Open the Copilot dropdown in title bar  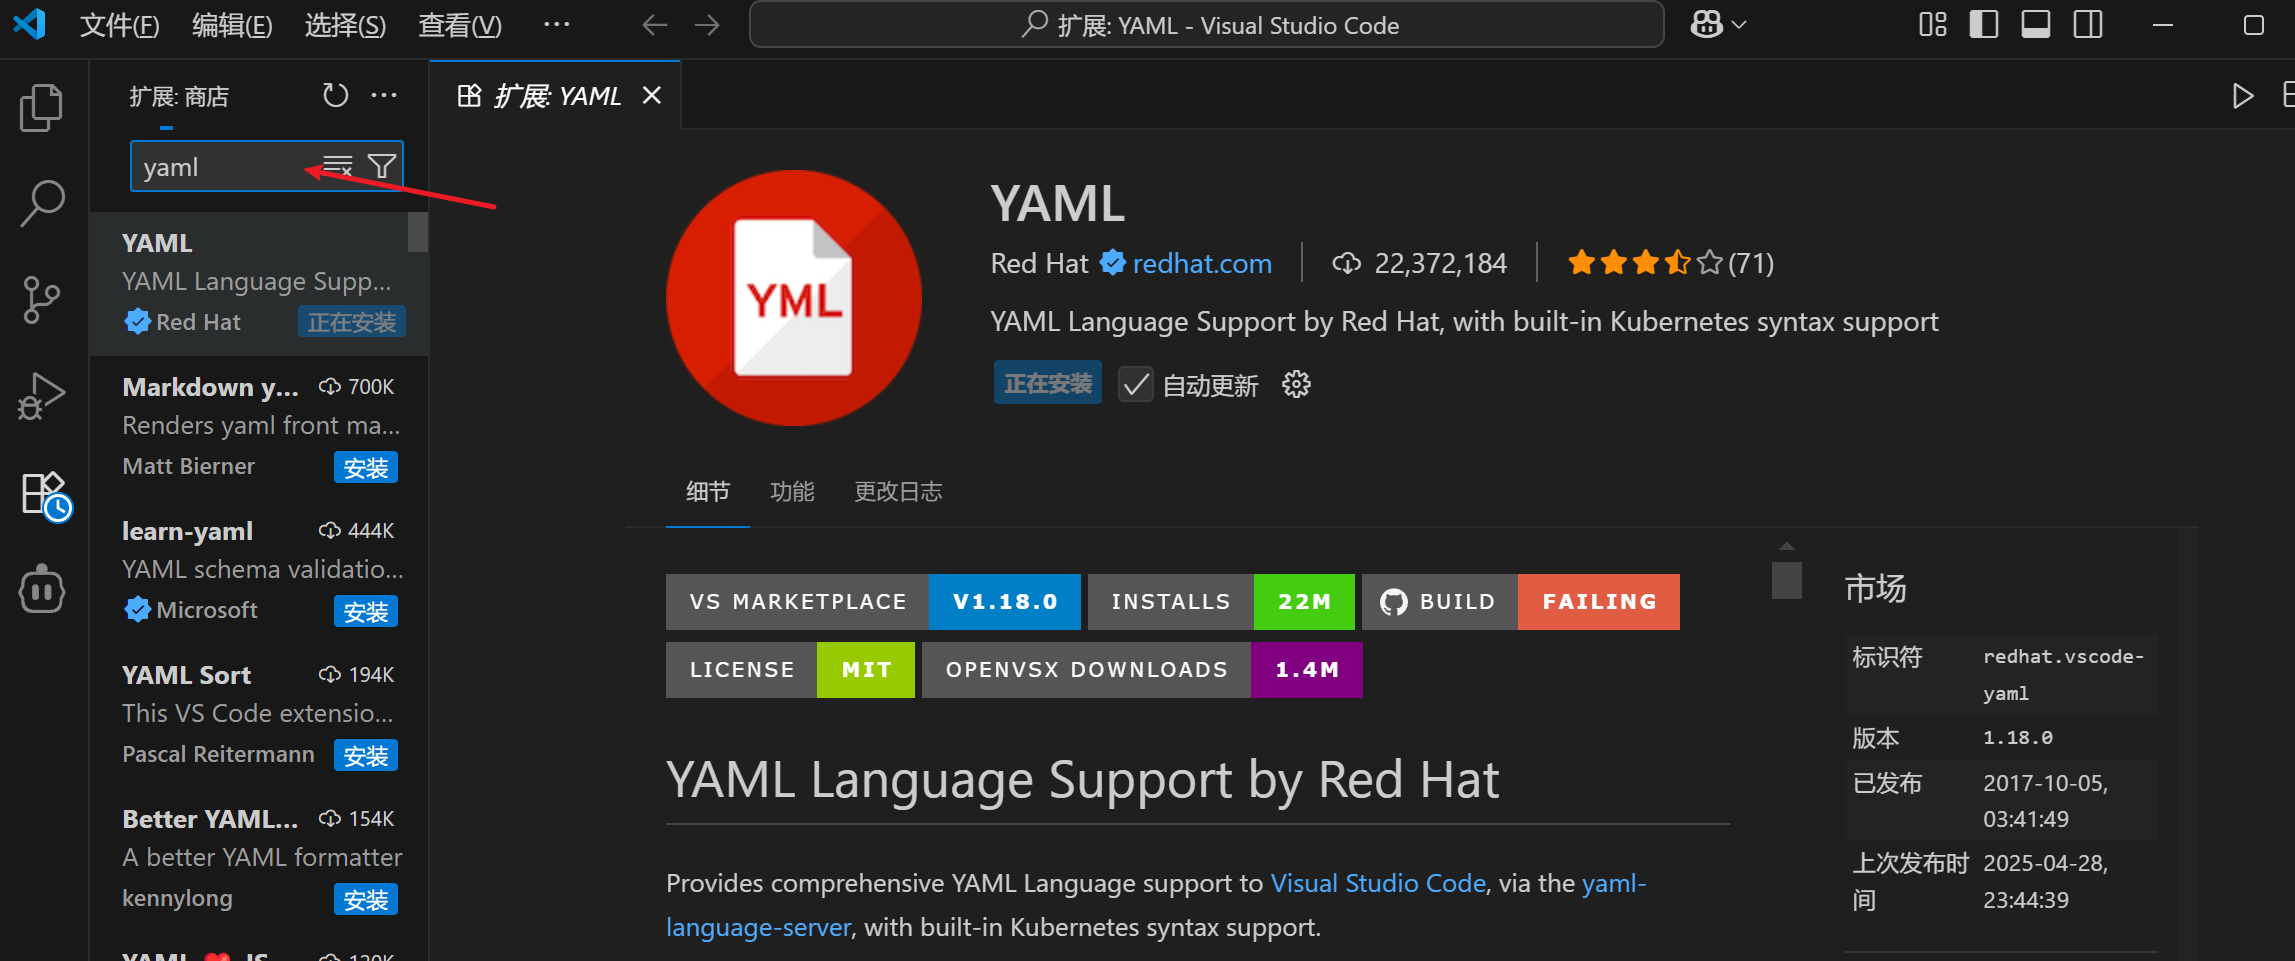coord(1717,25)
